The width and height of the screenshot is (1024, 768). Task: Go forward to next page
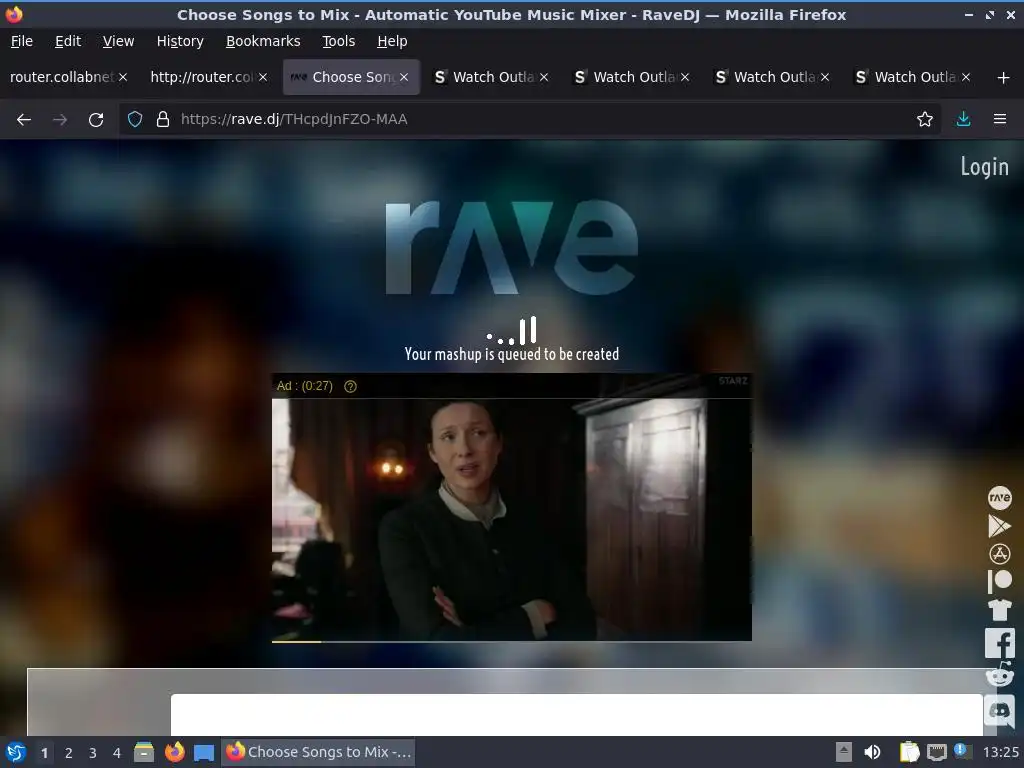[60, 120]
